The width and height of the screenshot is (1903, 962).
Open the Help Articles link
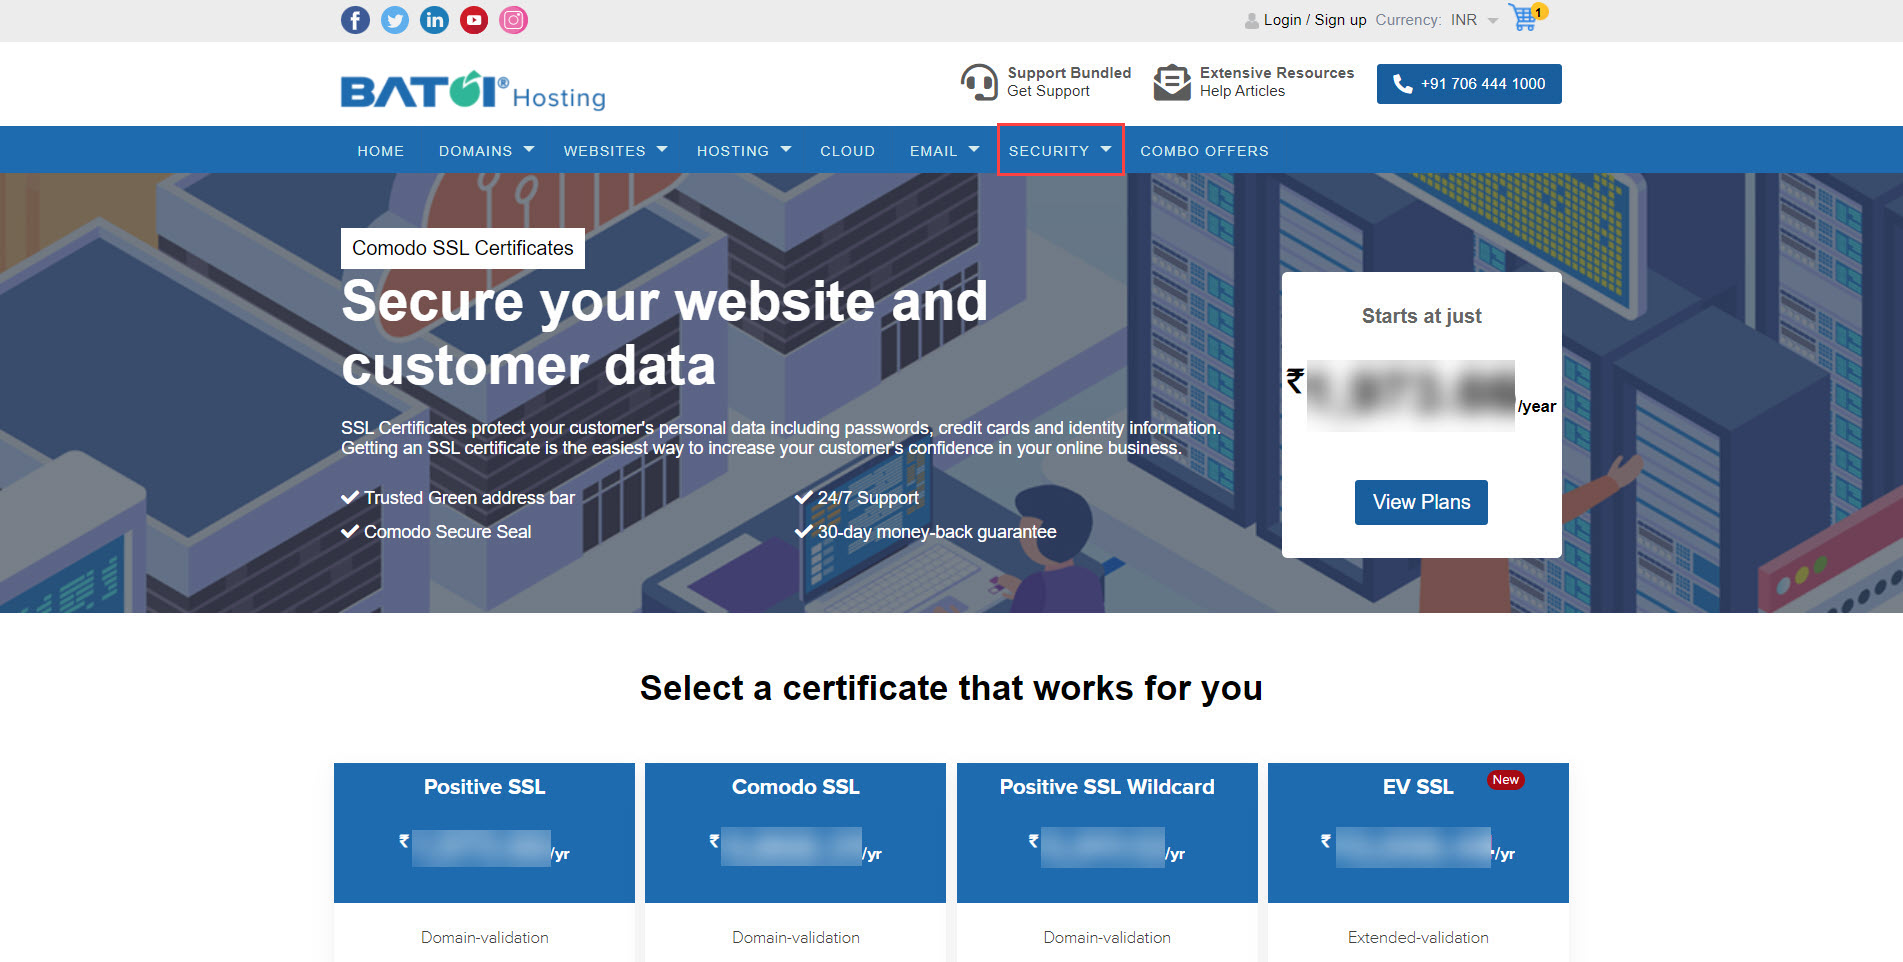[x=1242, y=91]
